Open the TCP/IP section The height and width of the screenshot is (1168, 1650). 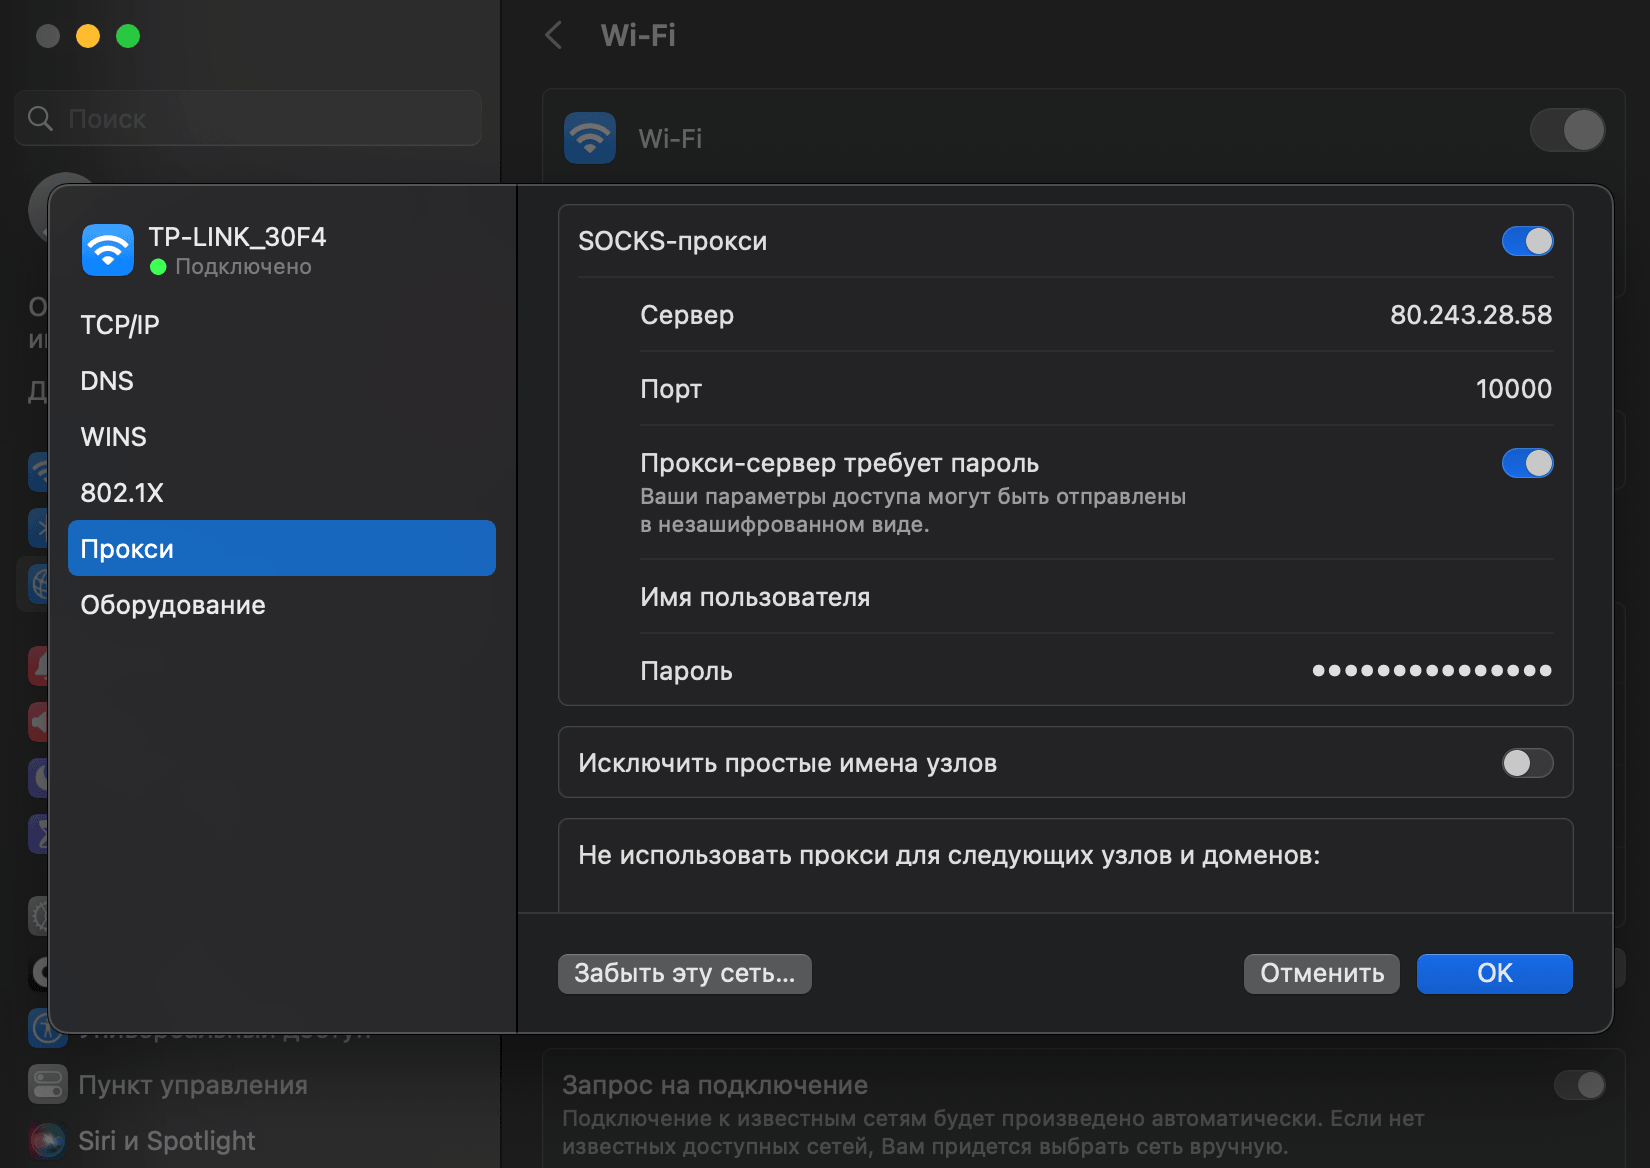(x=282, y=325)
